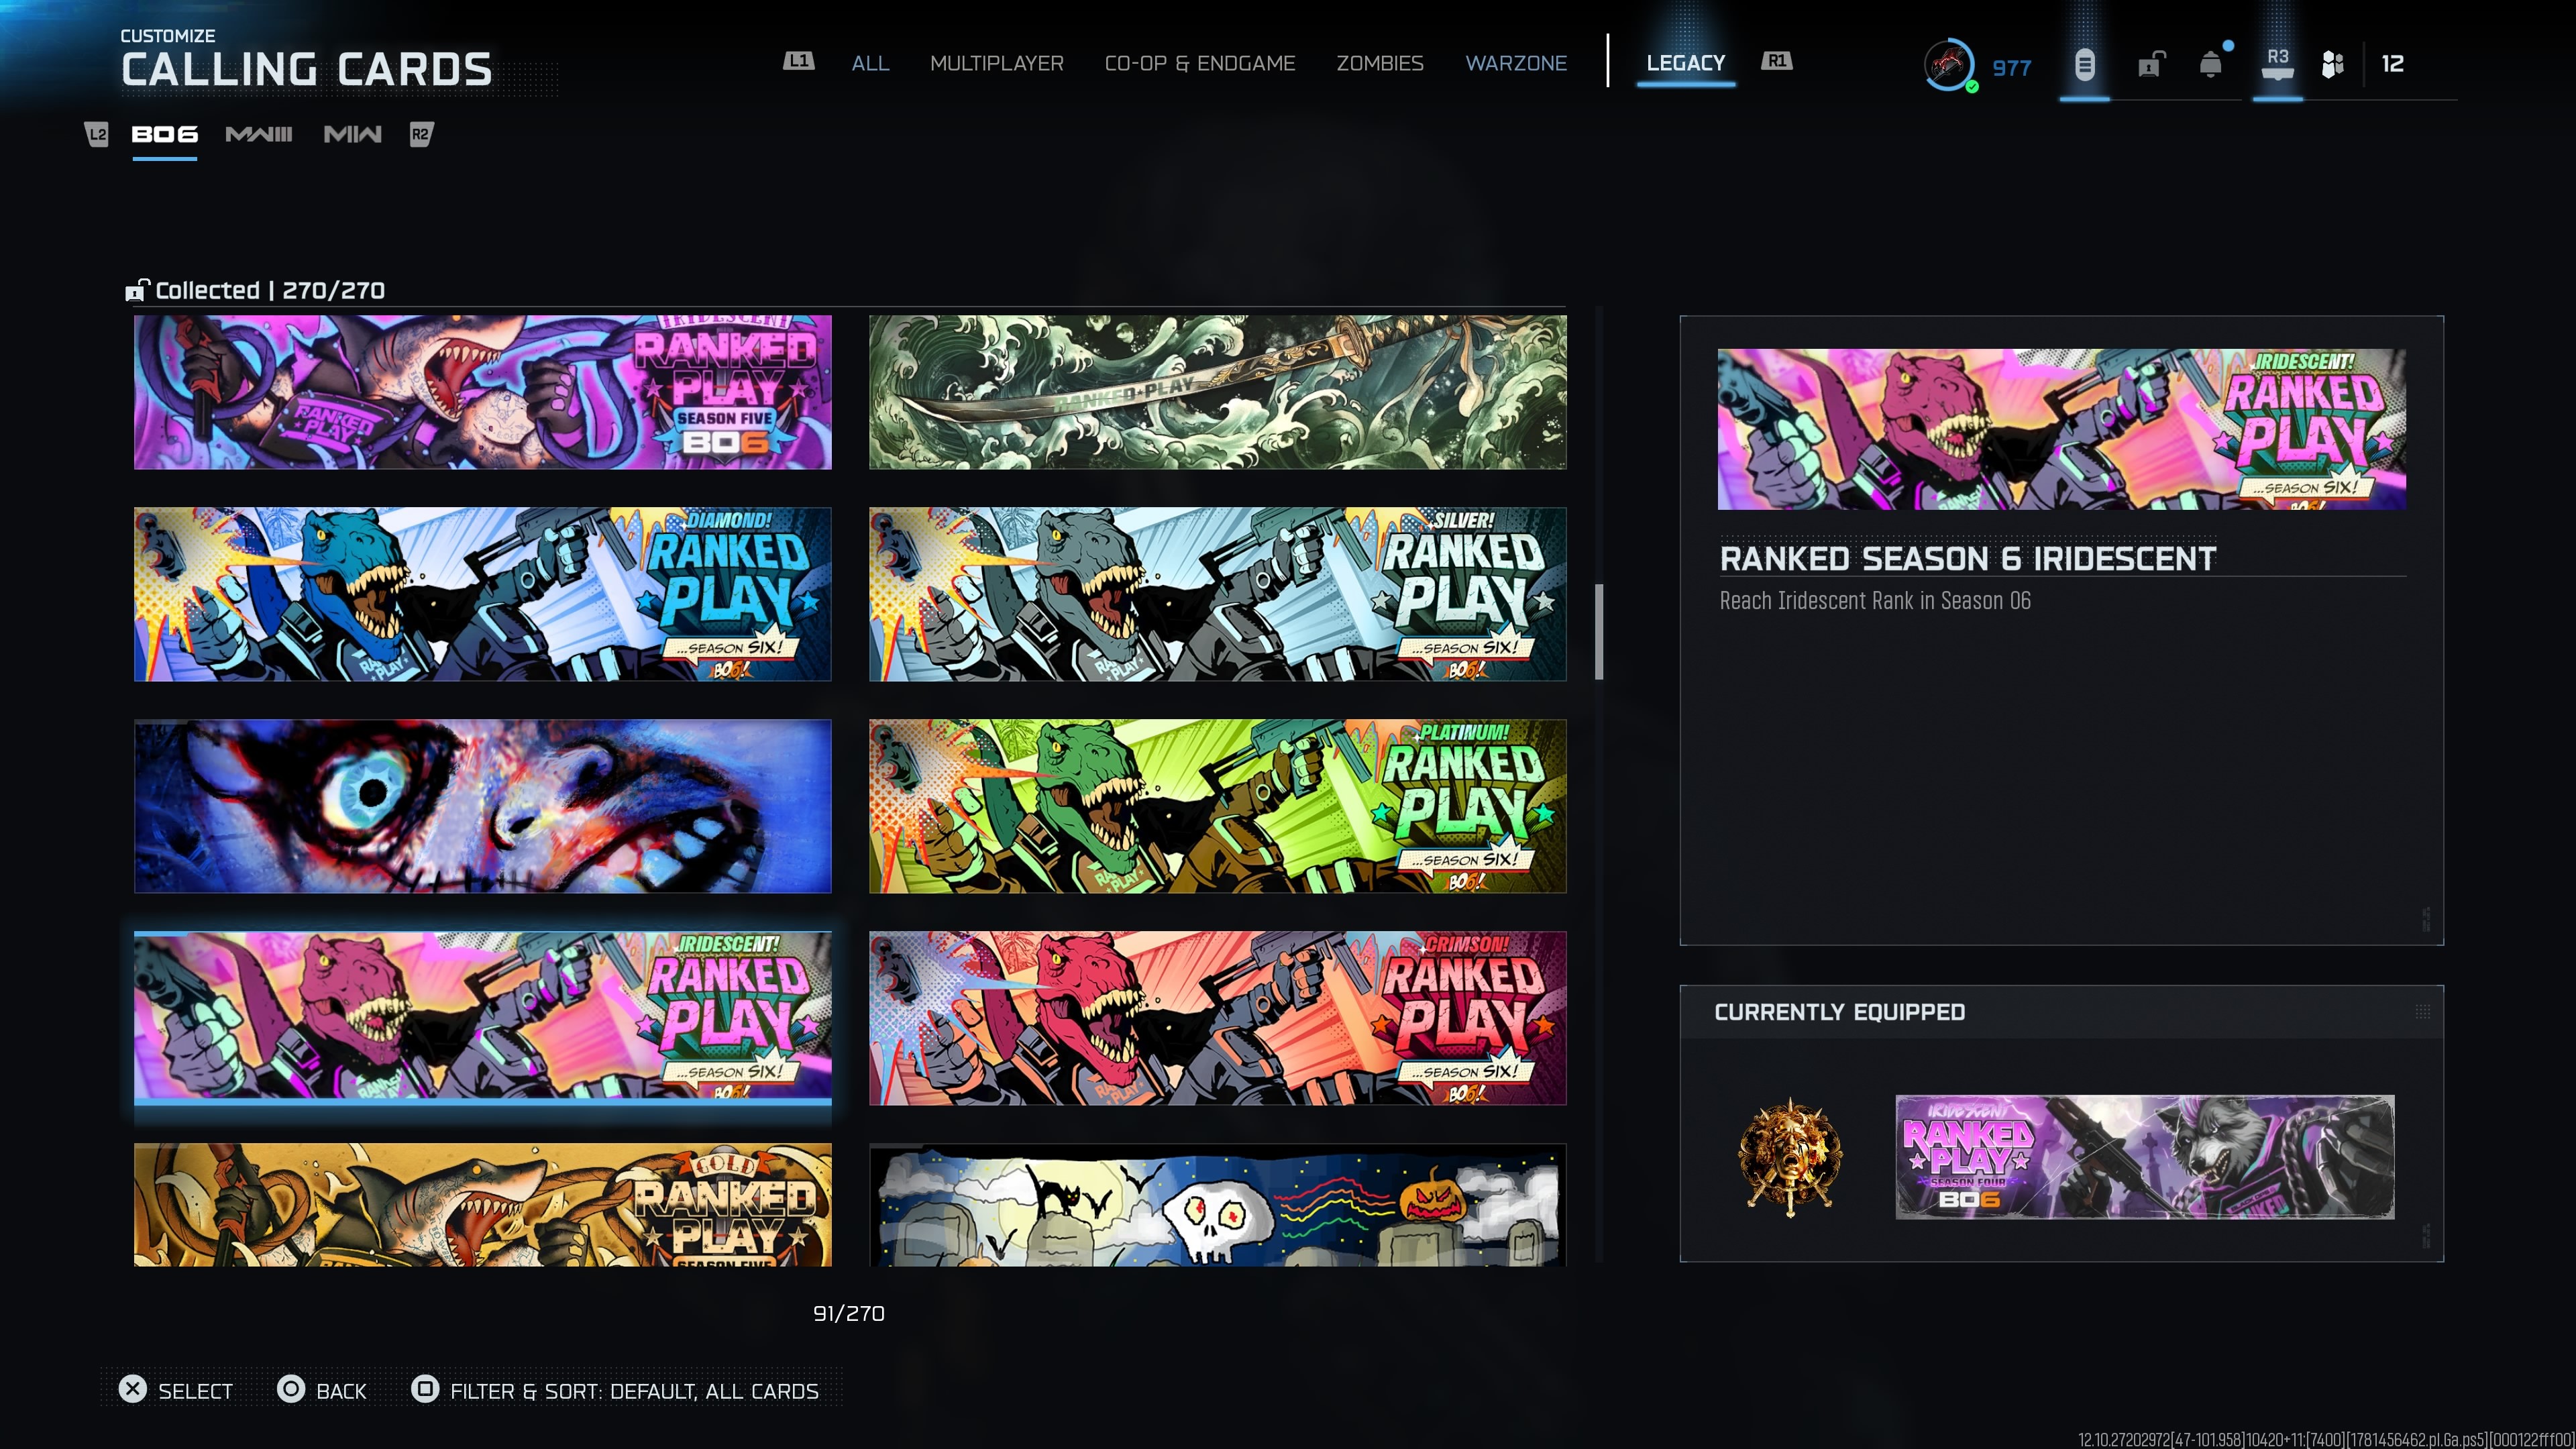The width and height of the screenshot is (2576, 1449).
Task: Choose the BO6 game tab
Action: pos(165,134)
